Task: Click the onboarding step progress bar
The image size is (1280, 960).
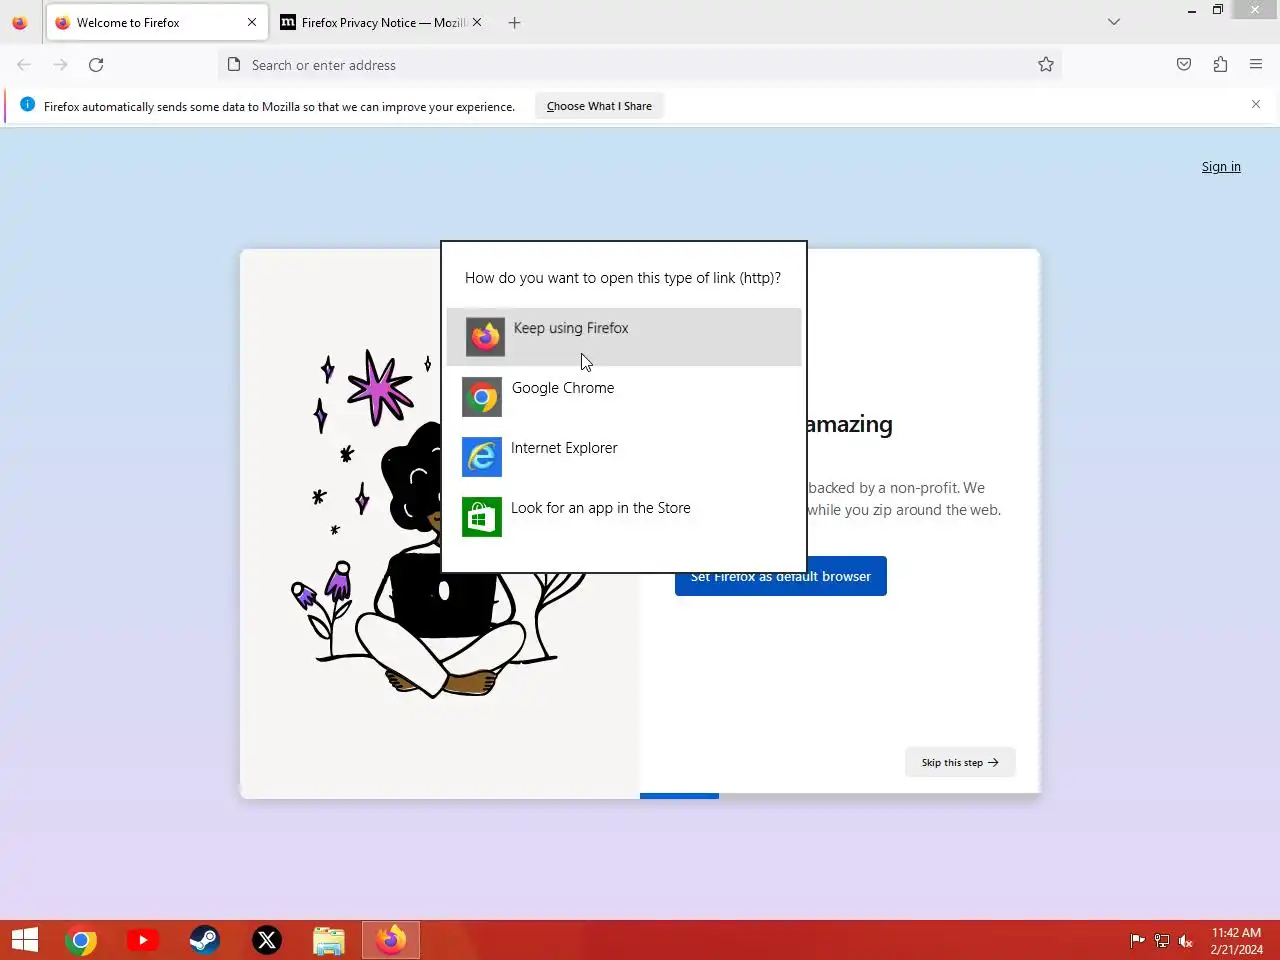Action: [840, 796]
